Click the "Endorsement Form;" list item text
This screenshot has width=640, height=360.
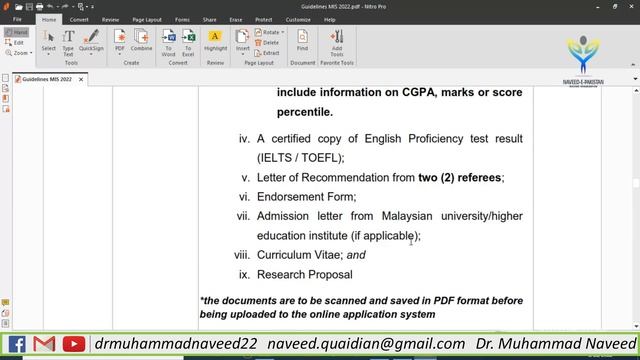307,197
